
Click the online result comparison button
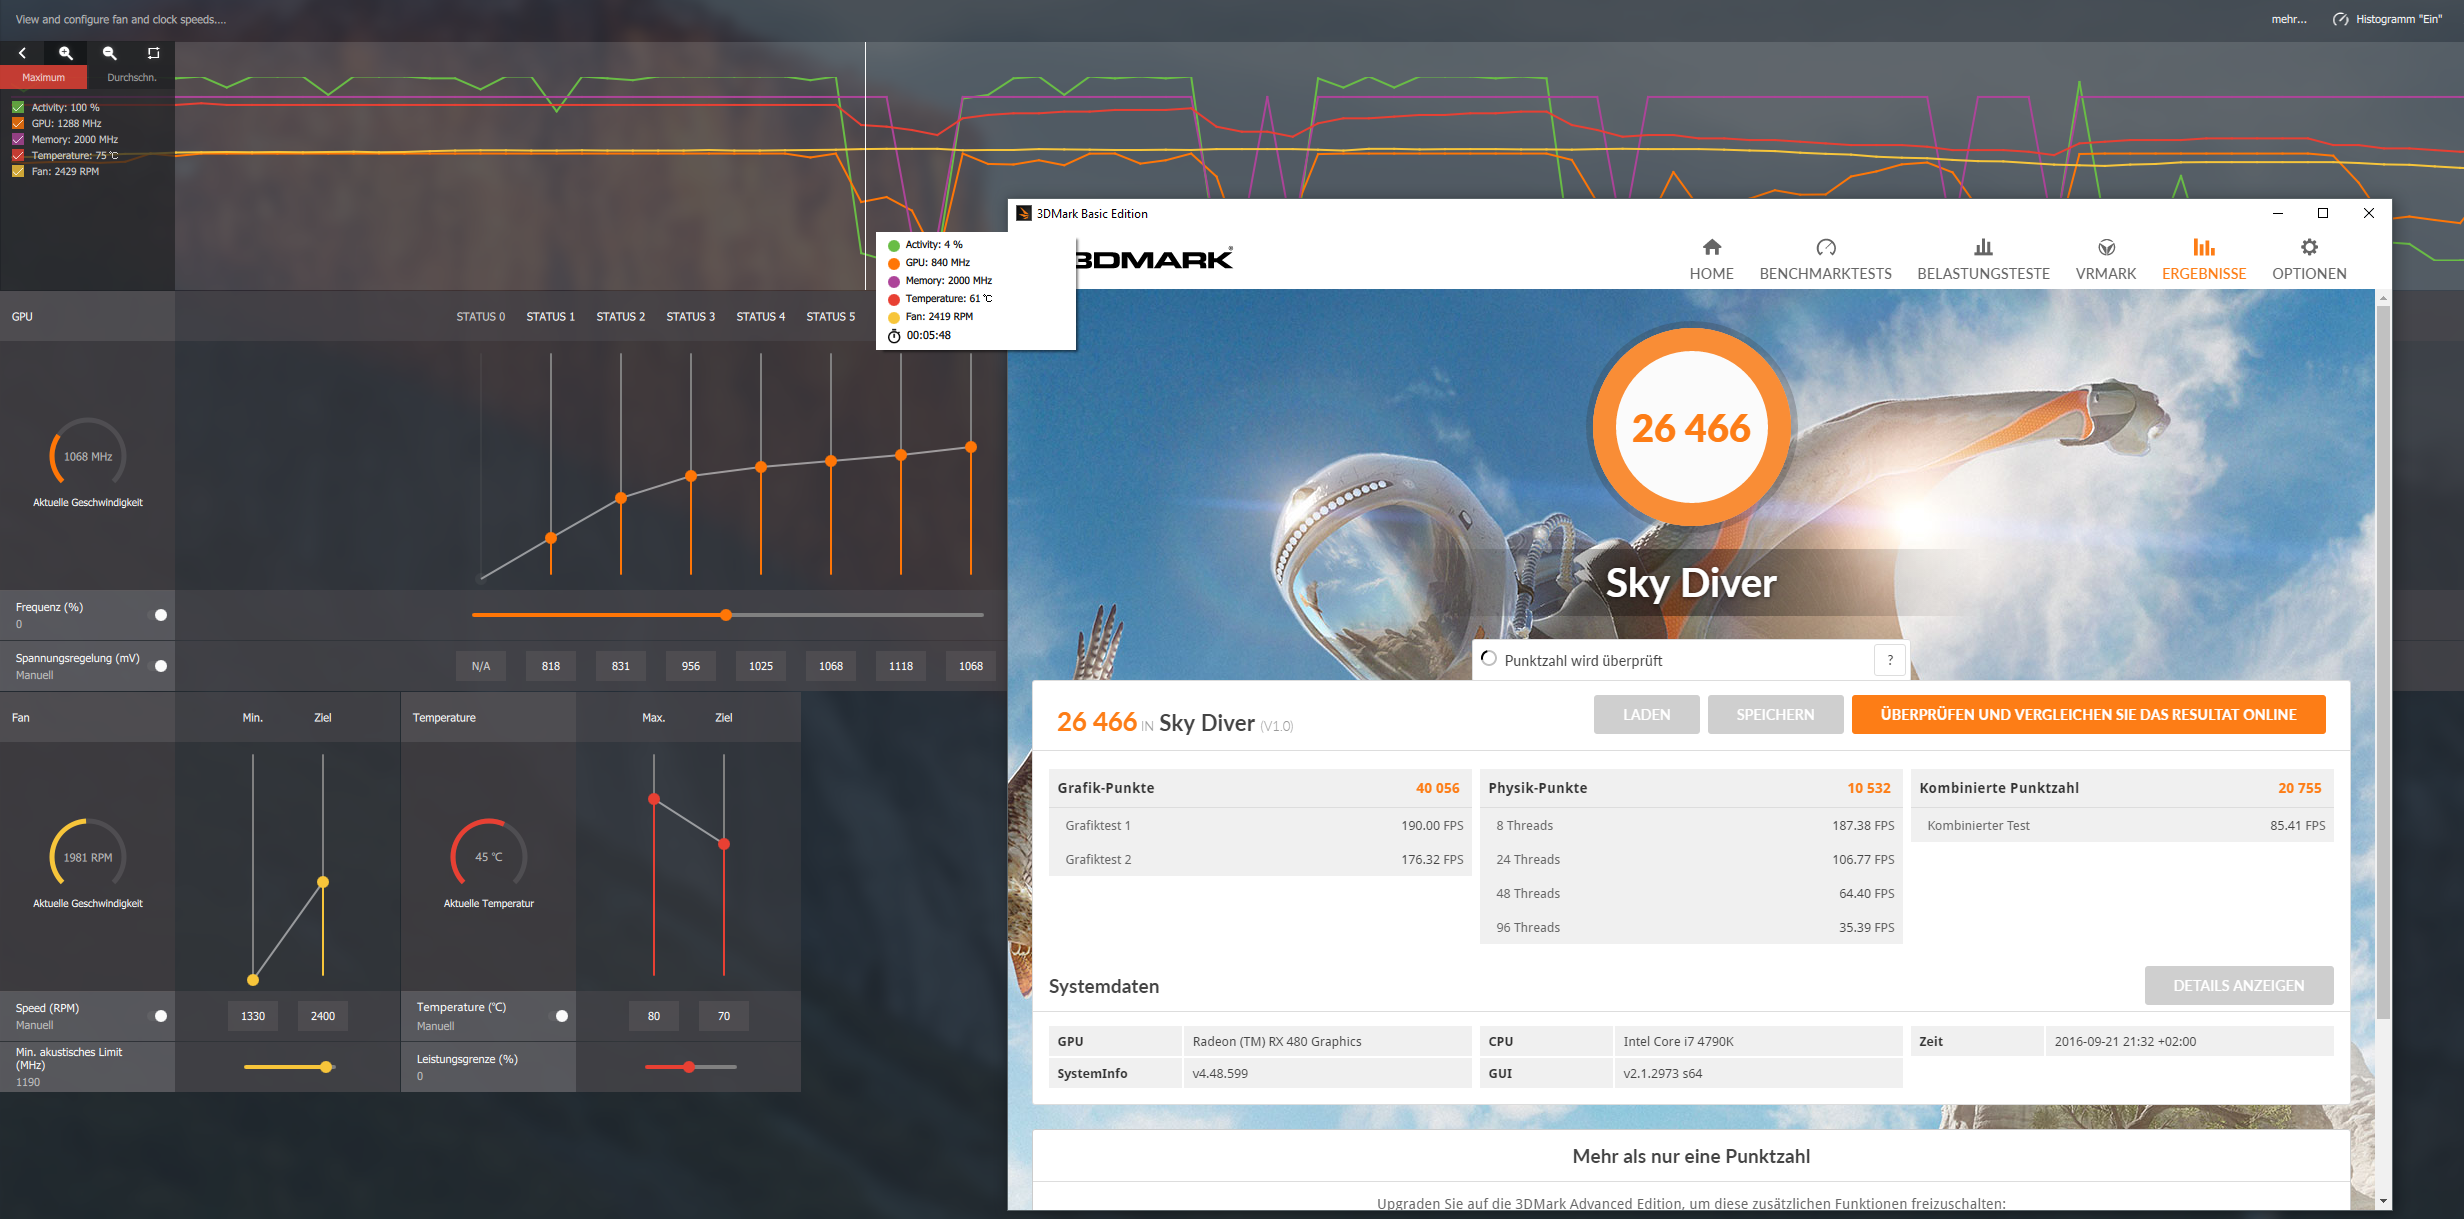click(2087, 714)
